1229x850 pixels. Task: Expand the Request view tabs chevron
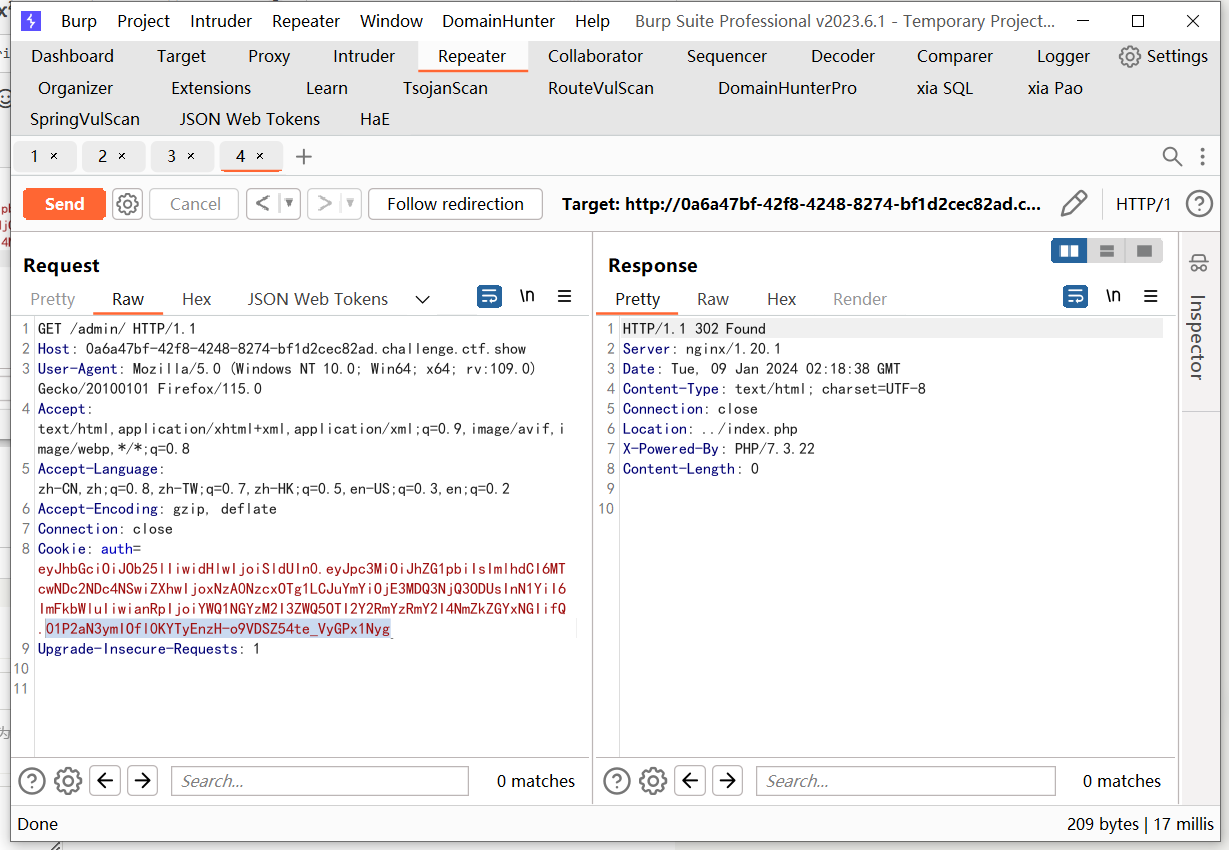click(422, 299)
